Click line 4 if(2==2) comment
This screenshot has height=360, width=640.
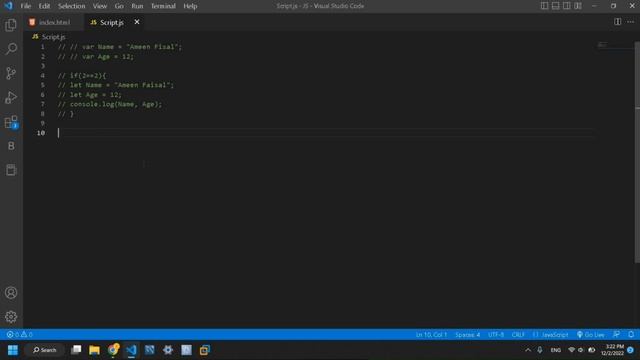tap(82, 76)
